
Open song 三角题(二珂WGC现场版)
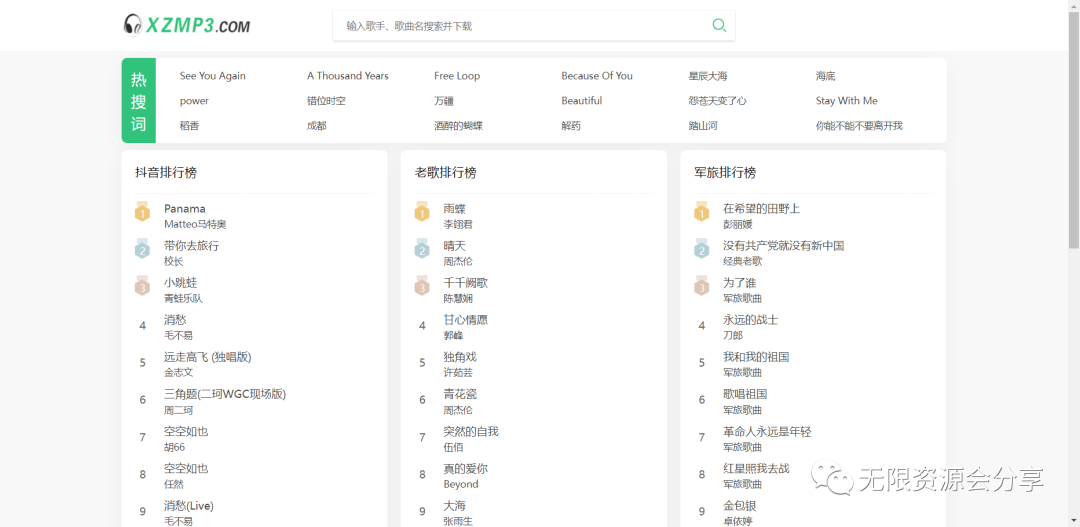point(225,394)
